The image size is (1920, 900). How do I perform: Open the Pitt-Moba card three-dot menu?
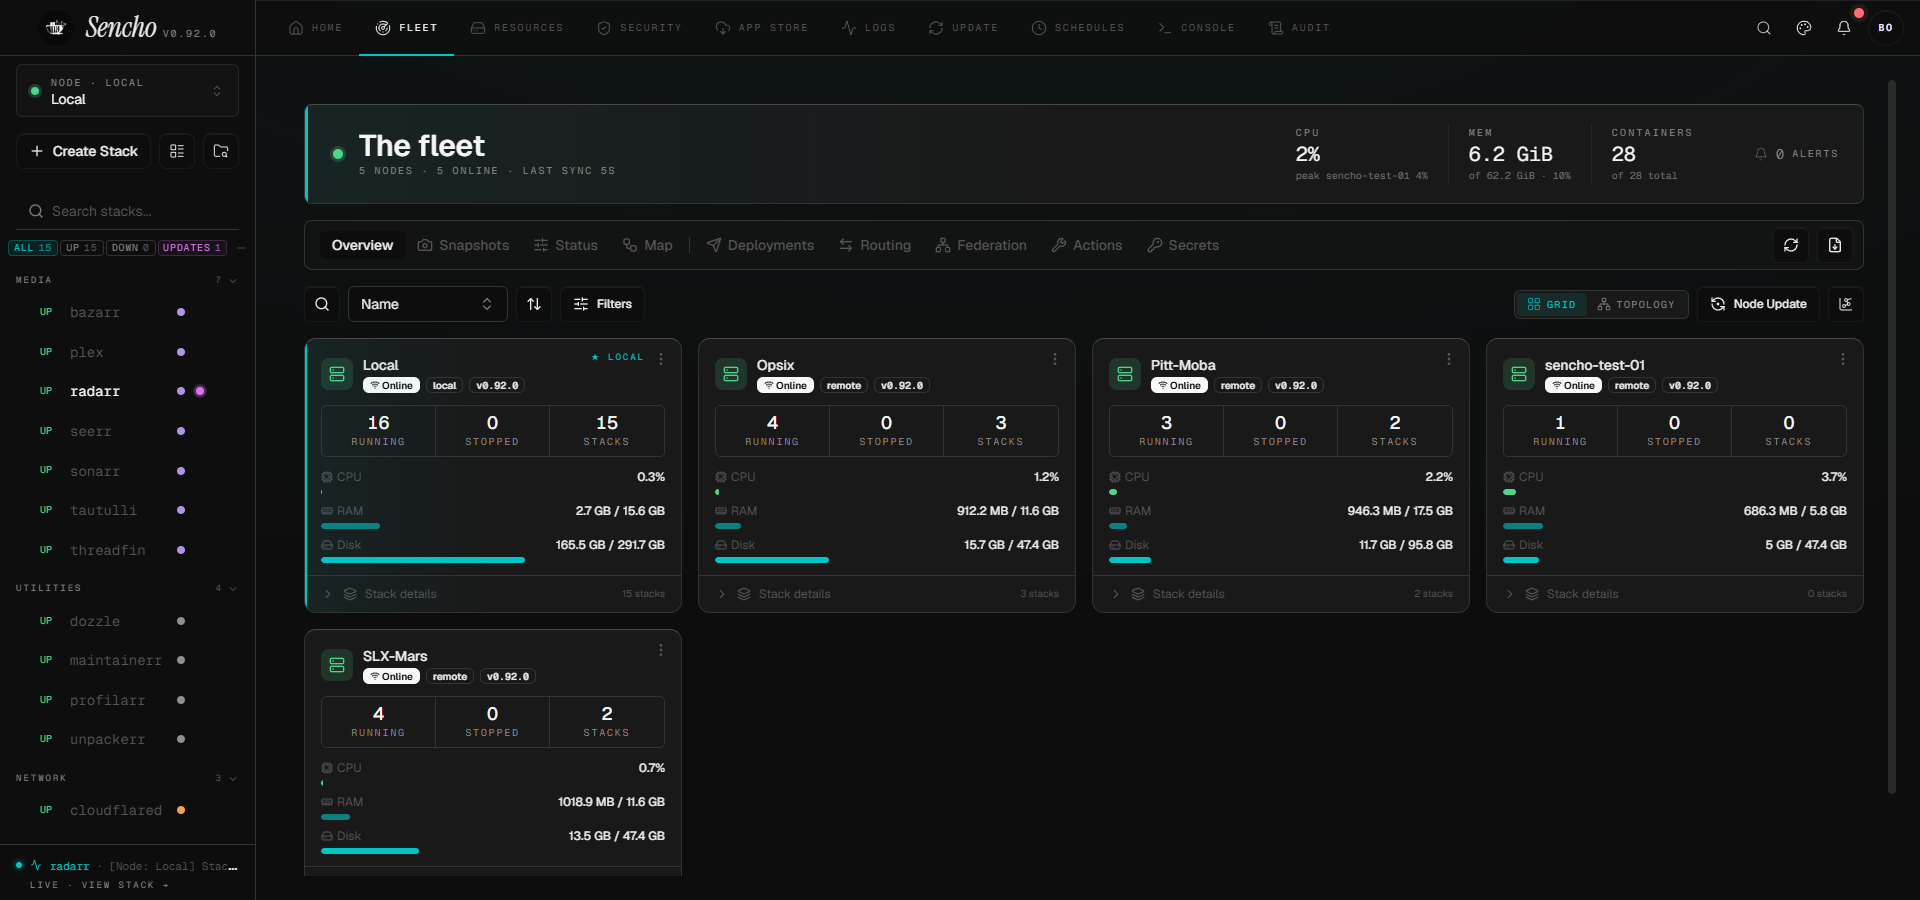click(x=1449, y=359)
